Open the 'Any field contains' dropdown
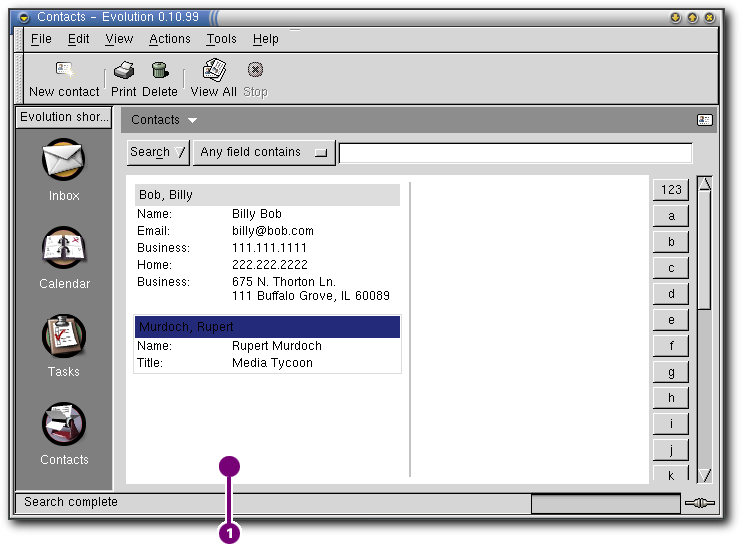749x550 pixels. point(264,153)
